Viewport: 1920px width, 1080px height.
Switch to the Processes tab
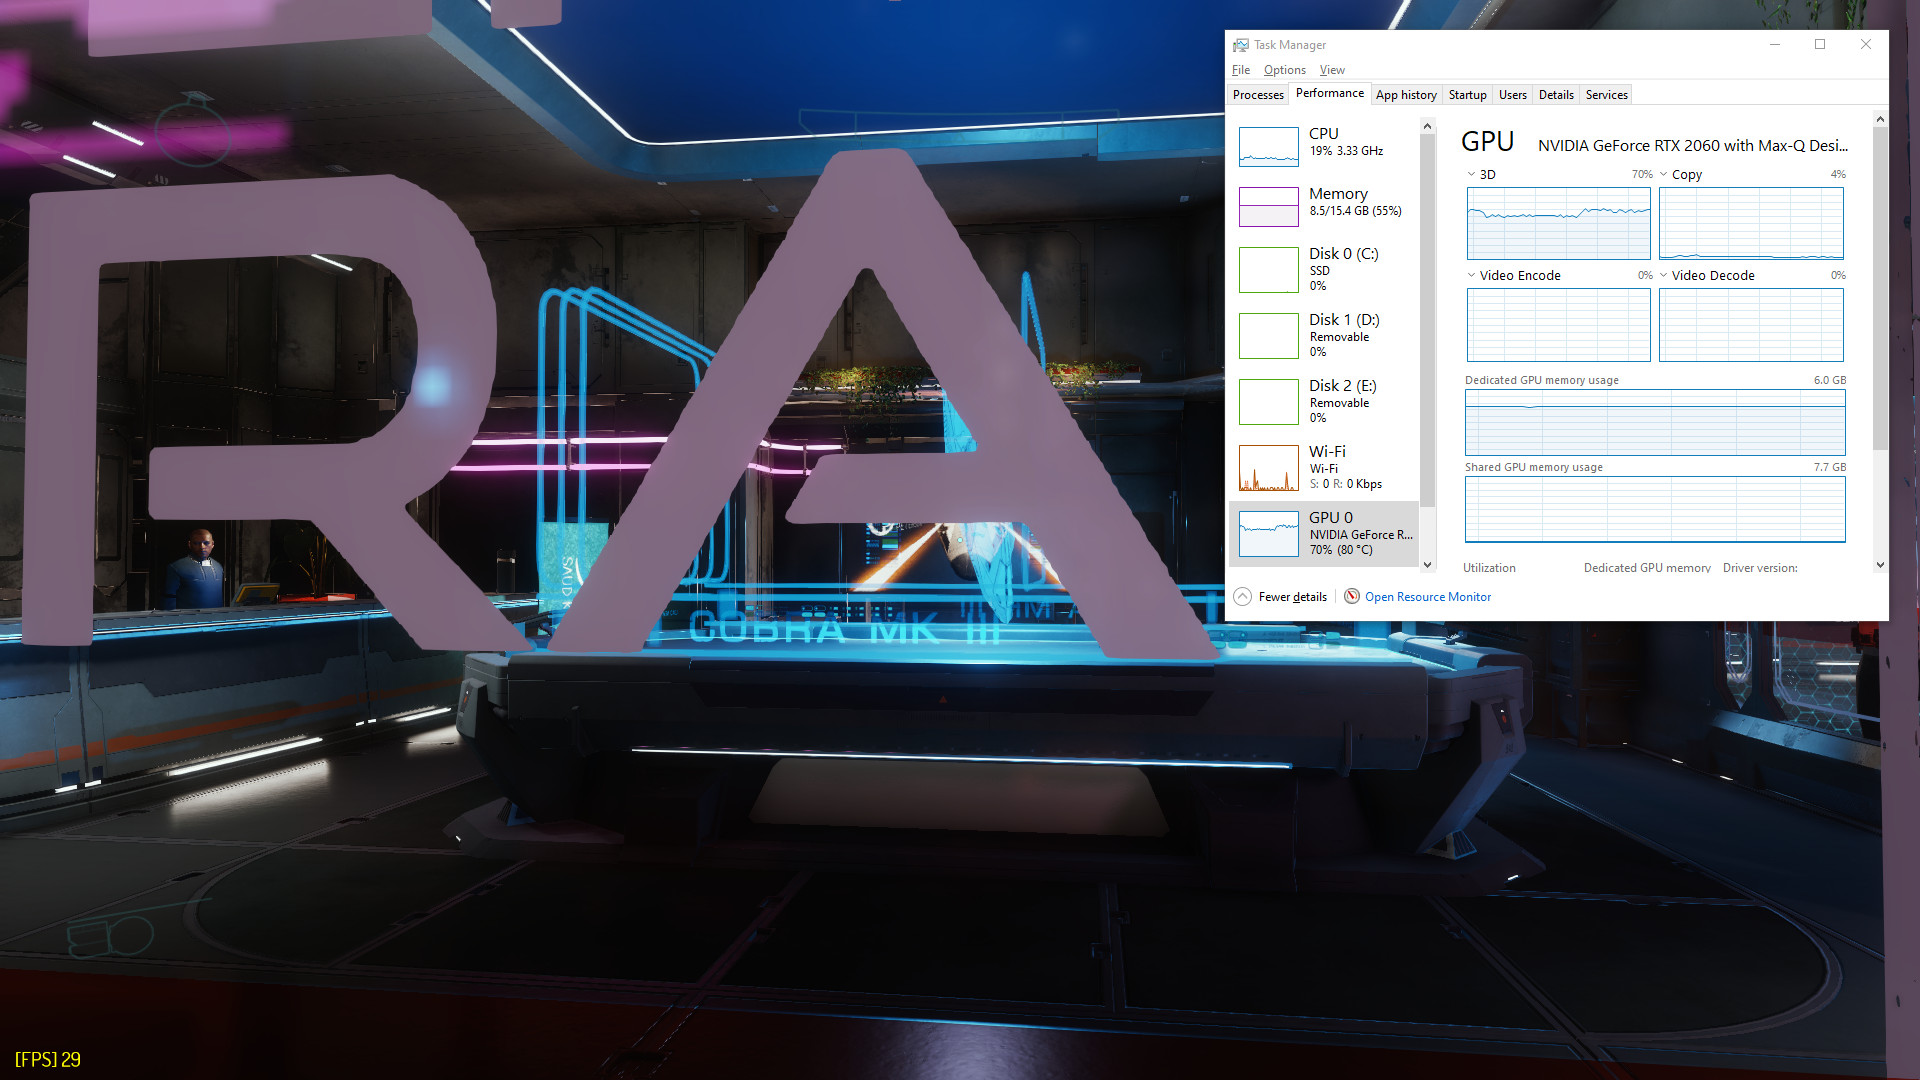coord(1258,95)
